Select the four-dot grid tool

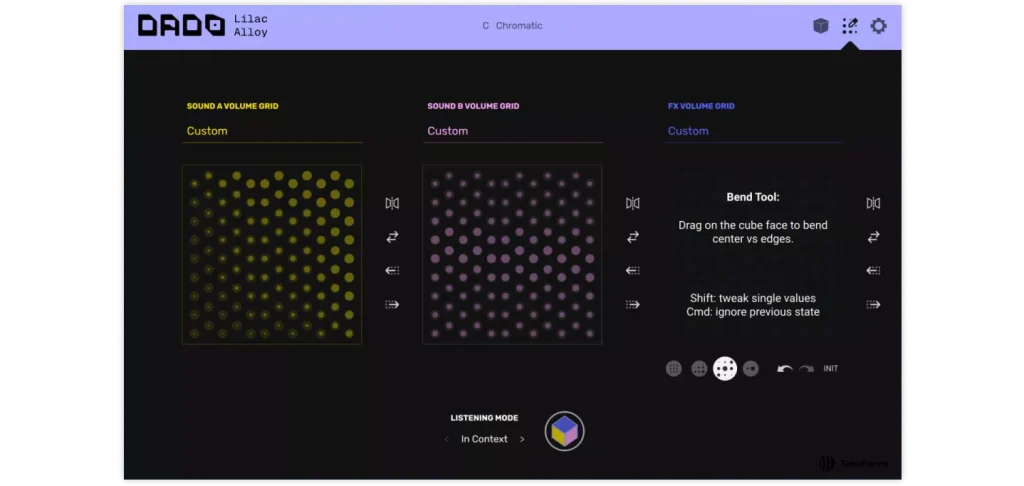pyautogui.click(x=699, y=368)
